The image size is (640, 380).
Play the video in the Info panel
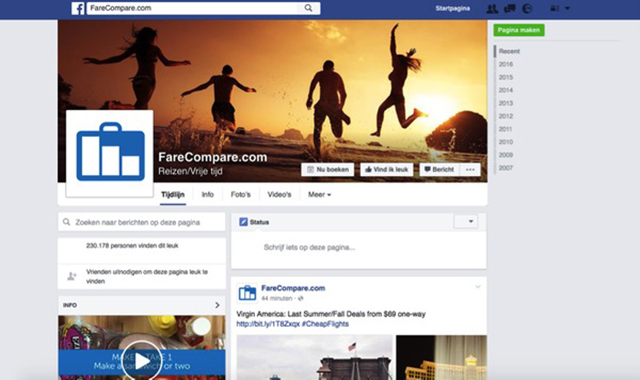[142, 361]
